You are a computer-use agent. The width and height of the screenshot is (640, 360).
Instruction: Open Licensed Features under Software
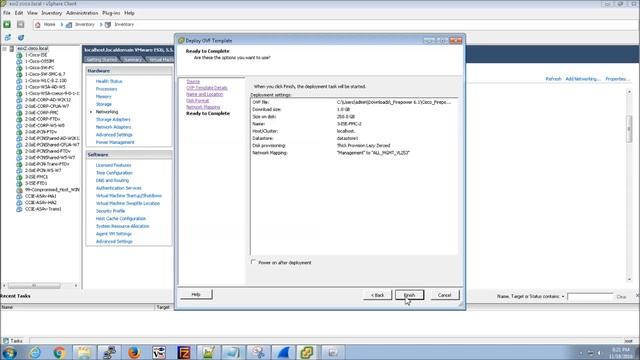113,165
